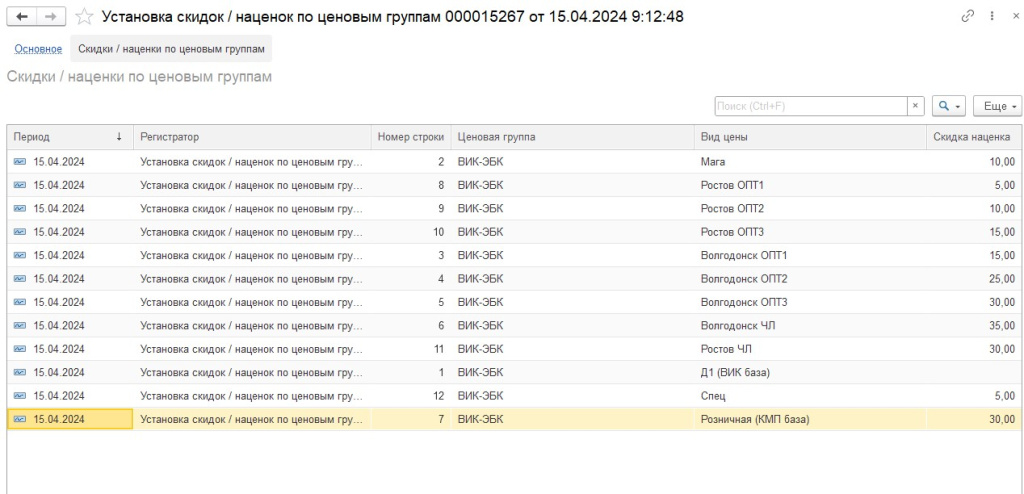Open the three-dot options menu

991,17
